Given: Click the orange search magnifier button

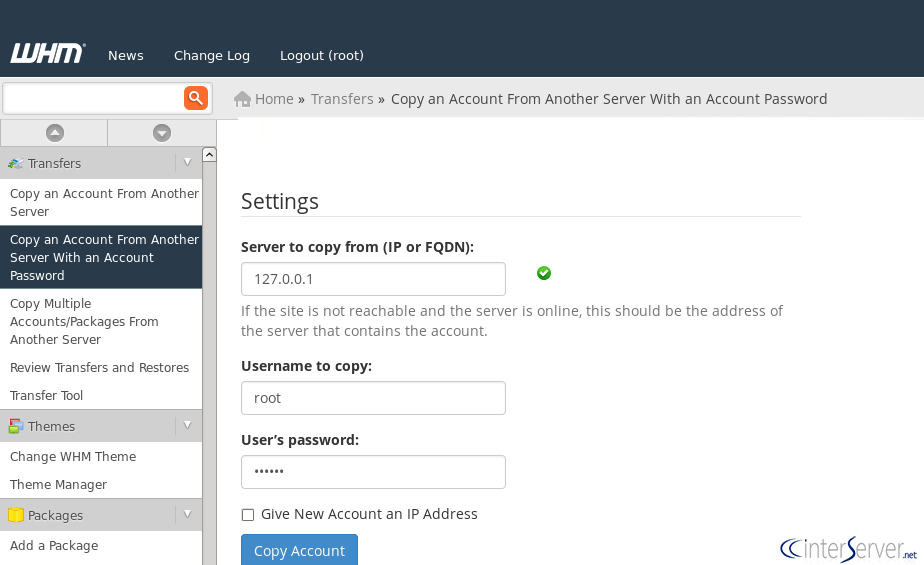Looking at the screenshot, I should (x=196, y=98).
